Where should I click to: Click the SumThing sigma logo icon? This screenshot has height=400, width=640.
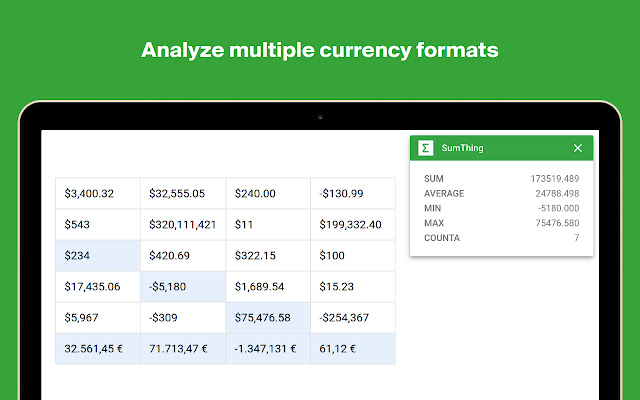(426, 148)
